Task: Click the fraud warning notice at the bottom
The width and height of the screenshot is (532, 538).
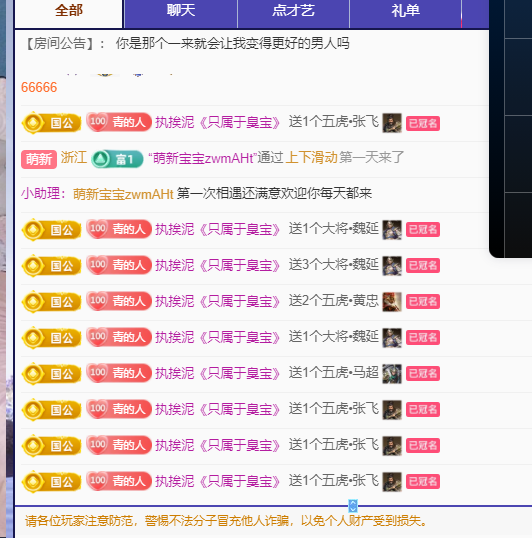Action: 226,521
